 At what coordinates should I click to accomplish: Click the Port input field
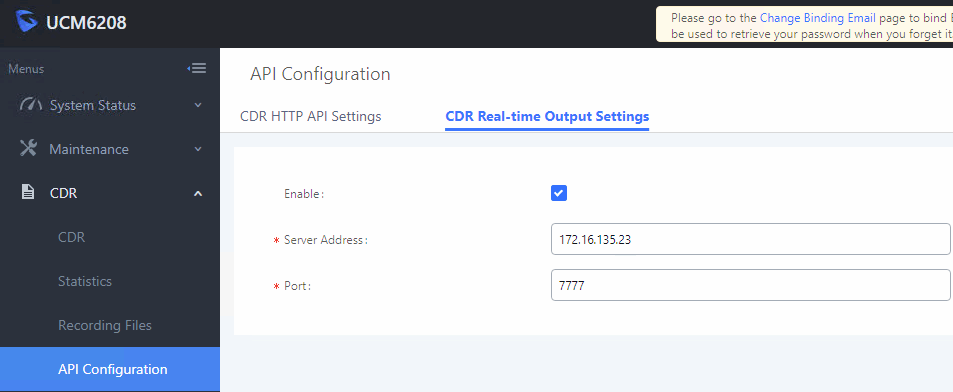coord(751,285)
